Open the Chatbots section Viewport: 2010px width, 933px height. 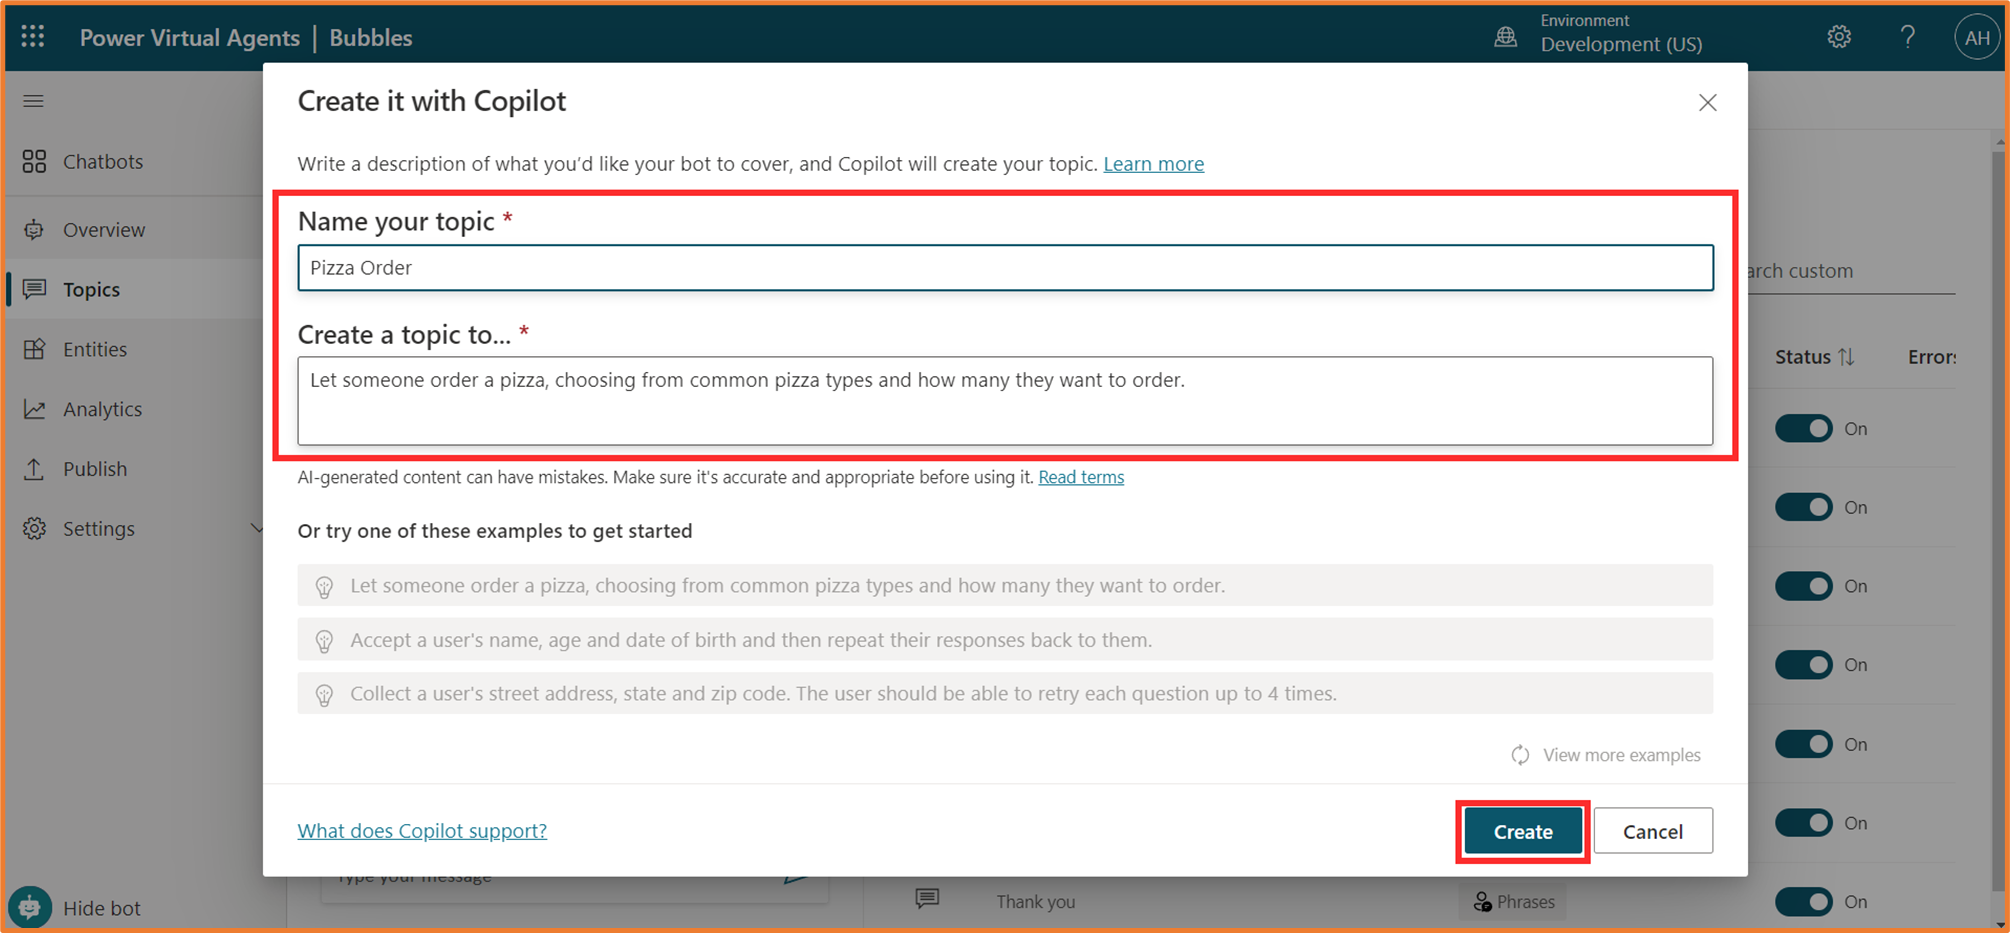[x=103, y=161]
